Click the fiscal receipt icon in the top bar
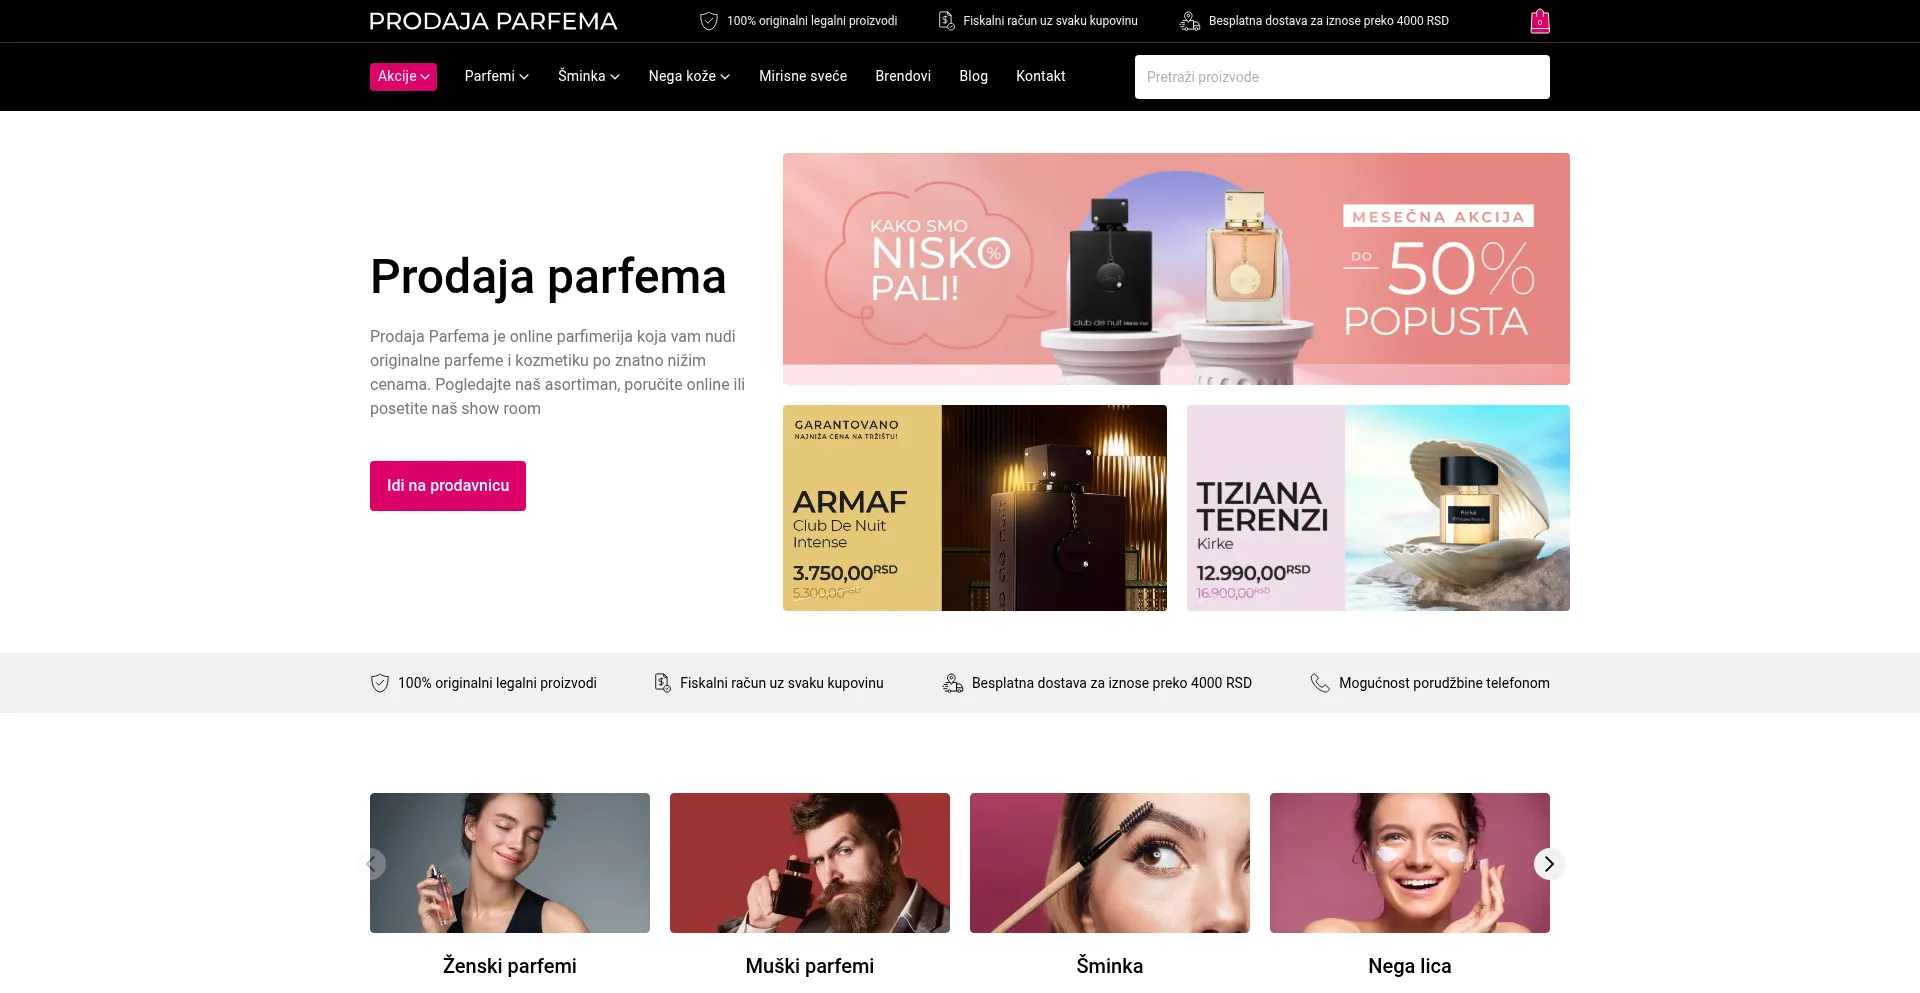This screenshot has height=993, width=1920. tap(946, 21)
